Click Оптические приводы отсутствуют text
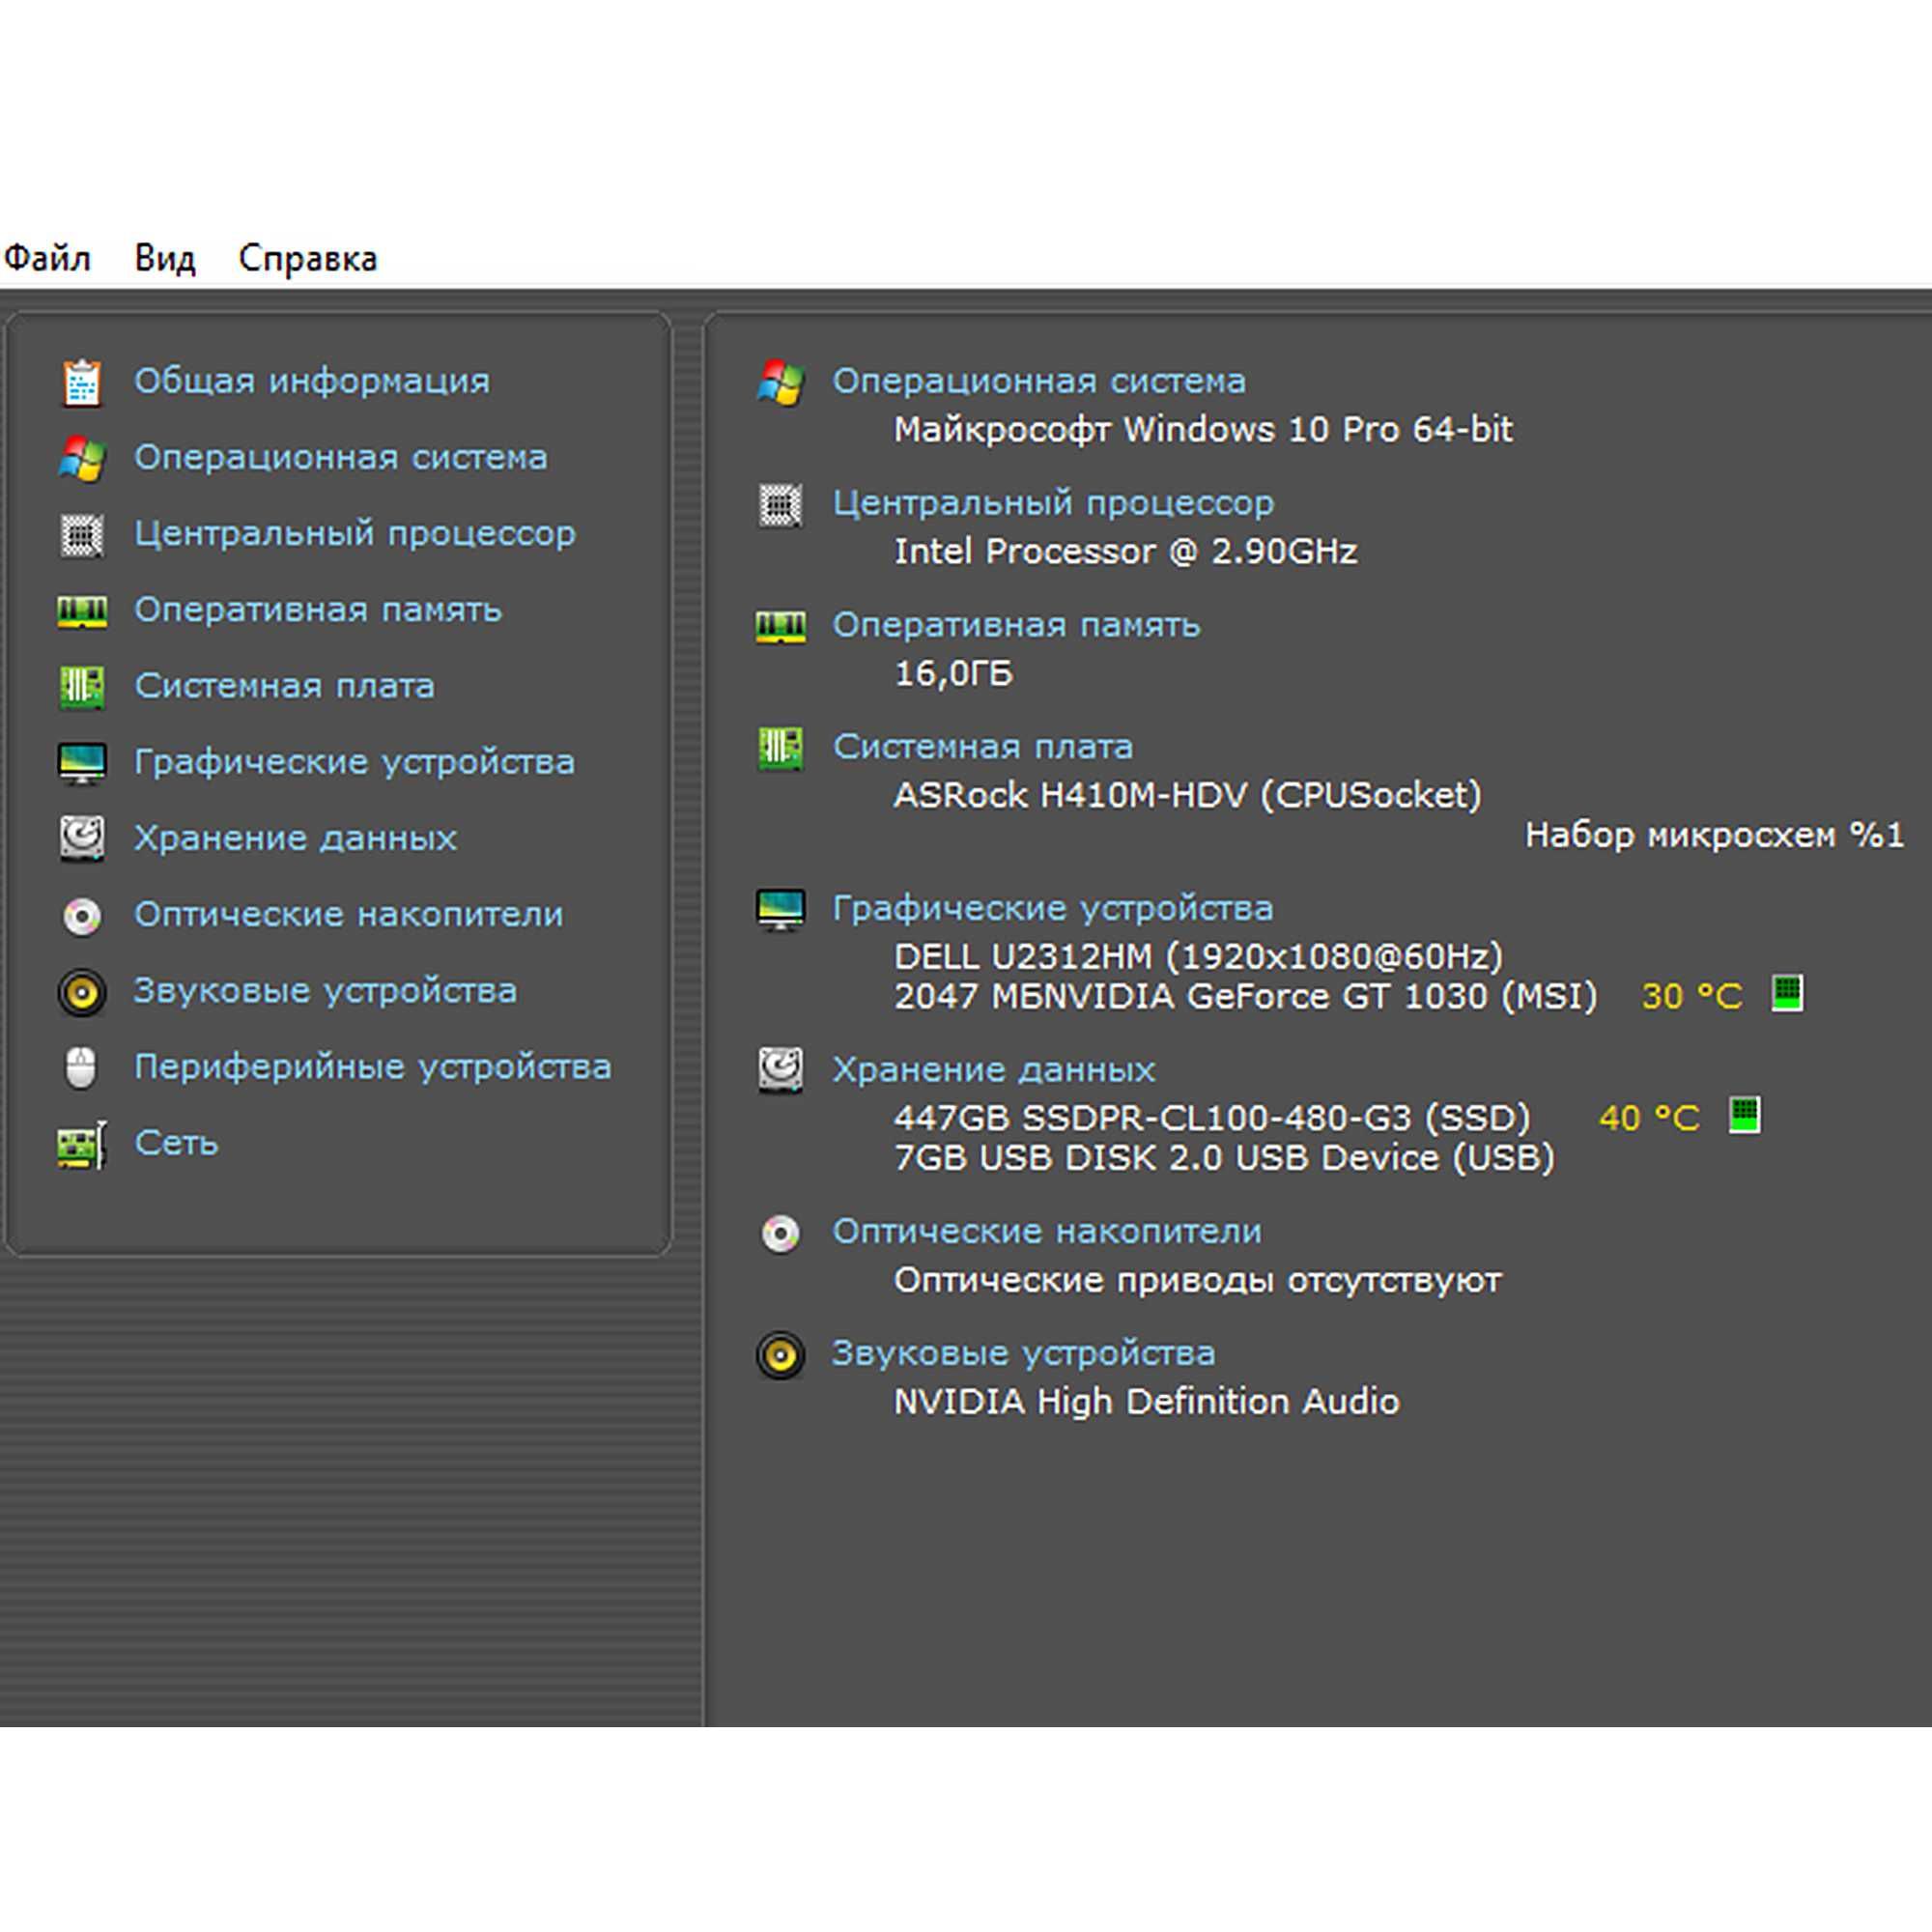 [x=1198, y=1280]
